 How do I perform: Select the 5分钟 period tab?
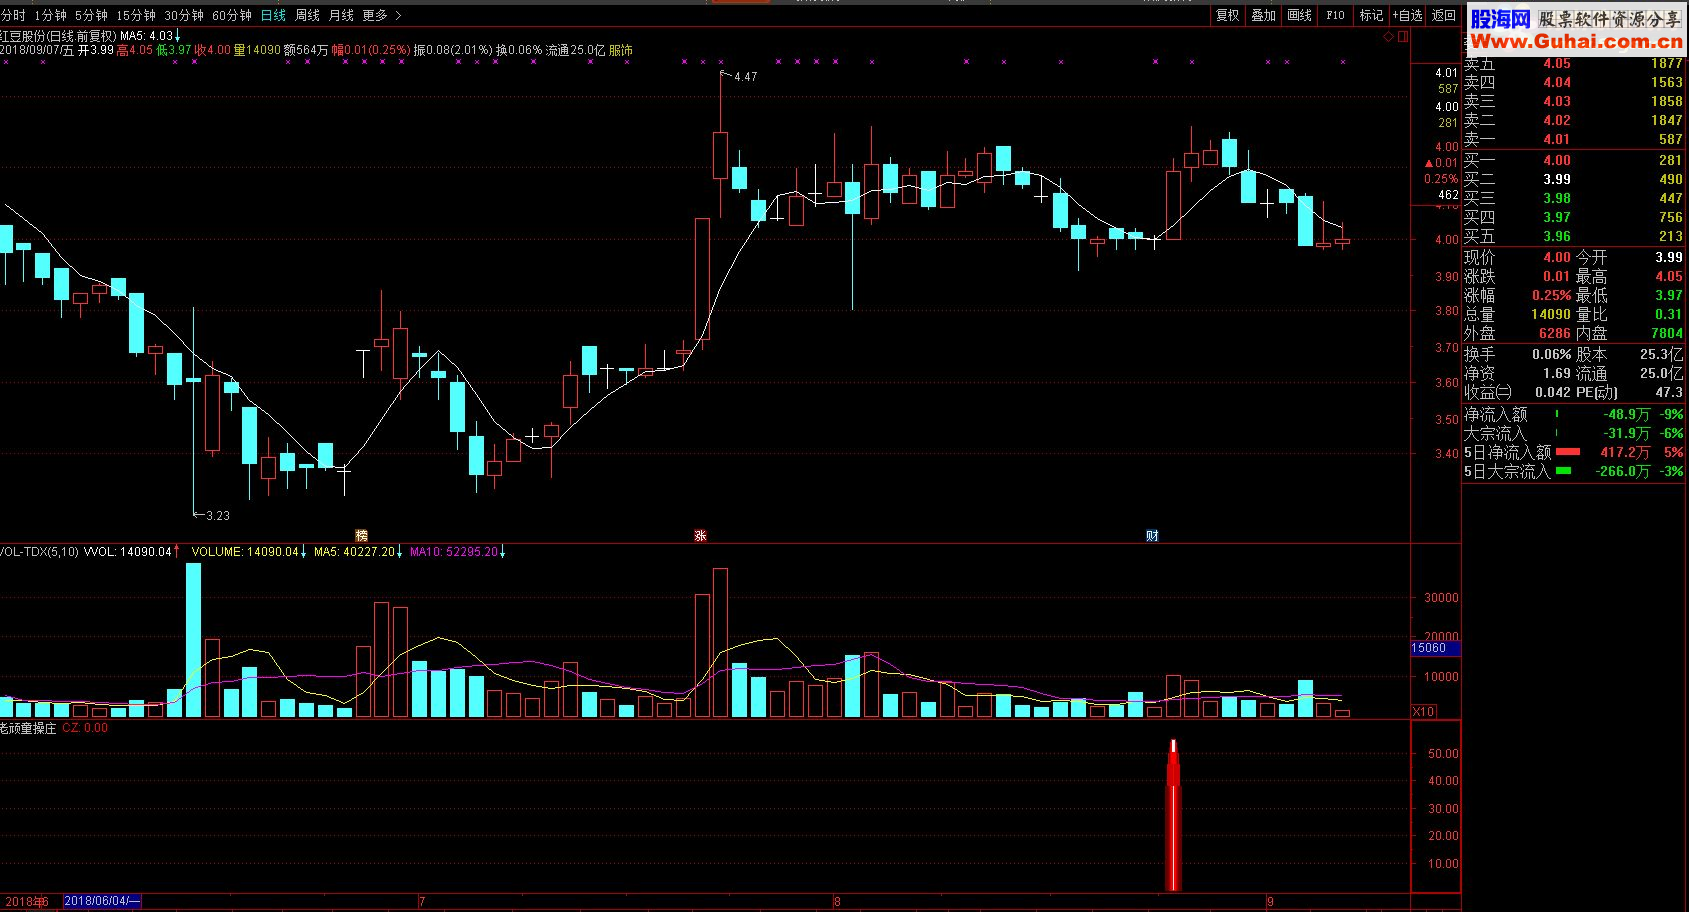pos(91,15)
